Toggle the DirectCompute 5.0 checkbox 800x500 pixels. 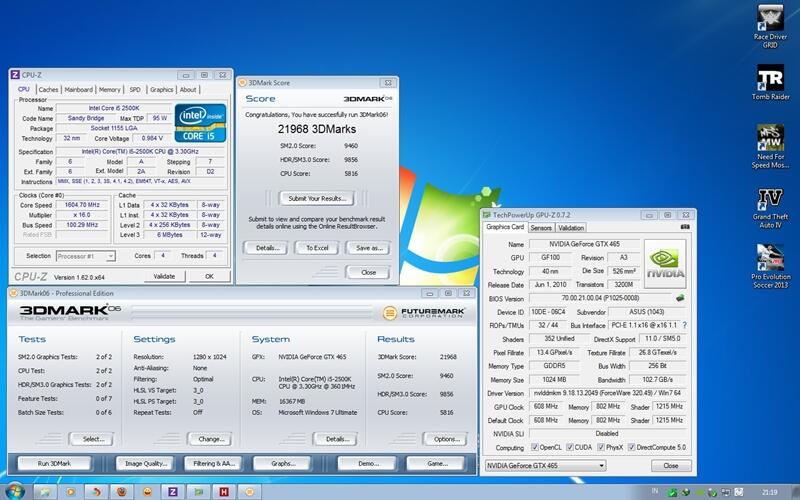click(631, 447)
